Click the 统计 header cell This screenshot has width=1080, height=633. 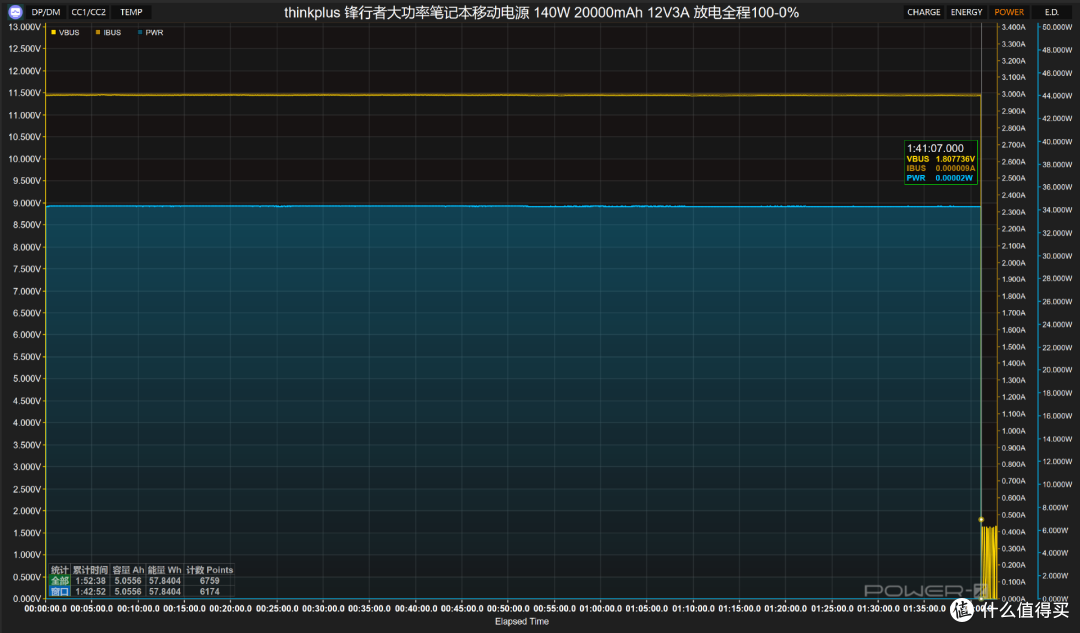point(60,570)
